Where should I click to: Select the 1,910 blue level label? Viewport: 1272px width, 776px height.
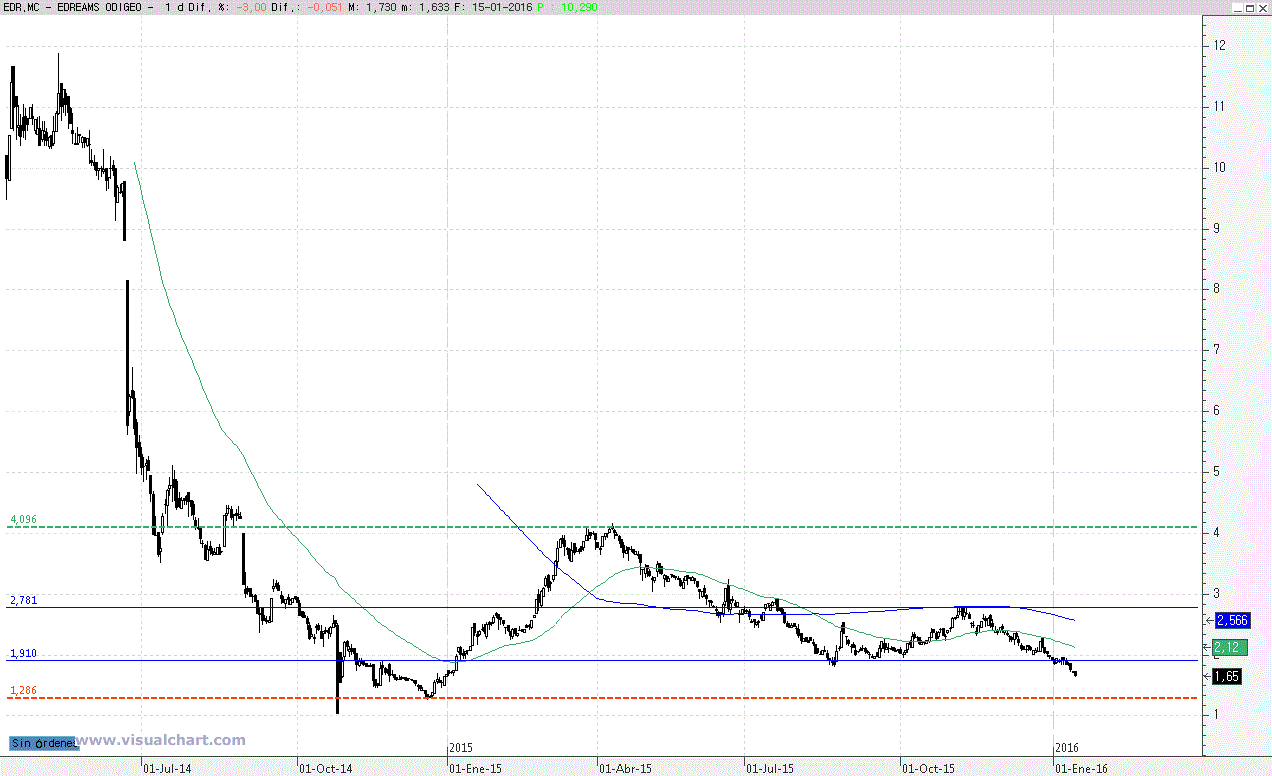coord(23,653)
